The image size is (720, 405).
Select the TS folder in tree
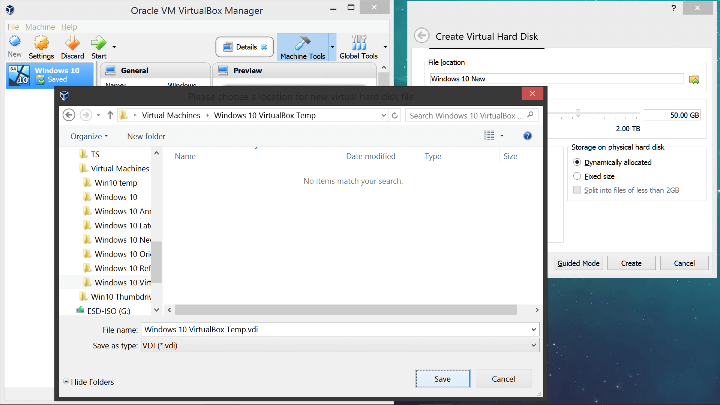point(90,154)
